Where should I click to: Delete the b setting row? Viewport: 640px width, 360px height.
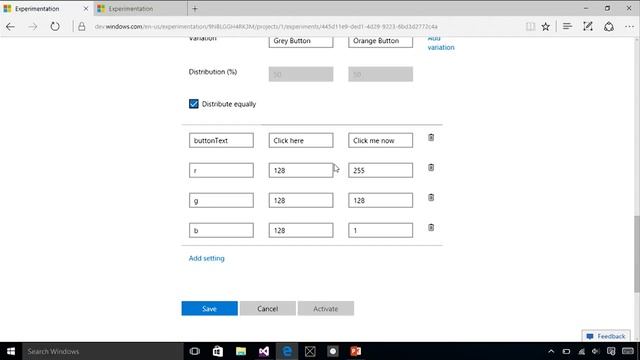point(431,228)
